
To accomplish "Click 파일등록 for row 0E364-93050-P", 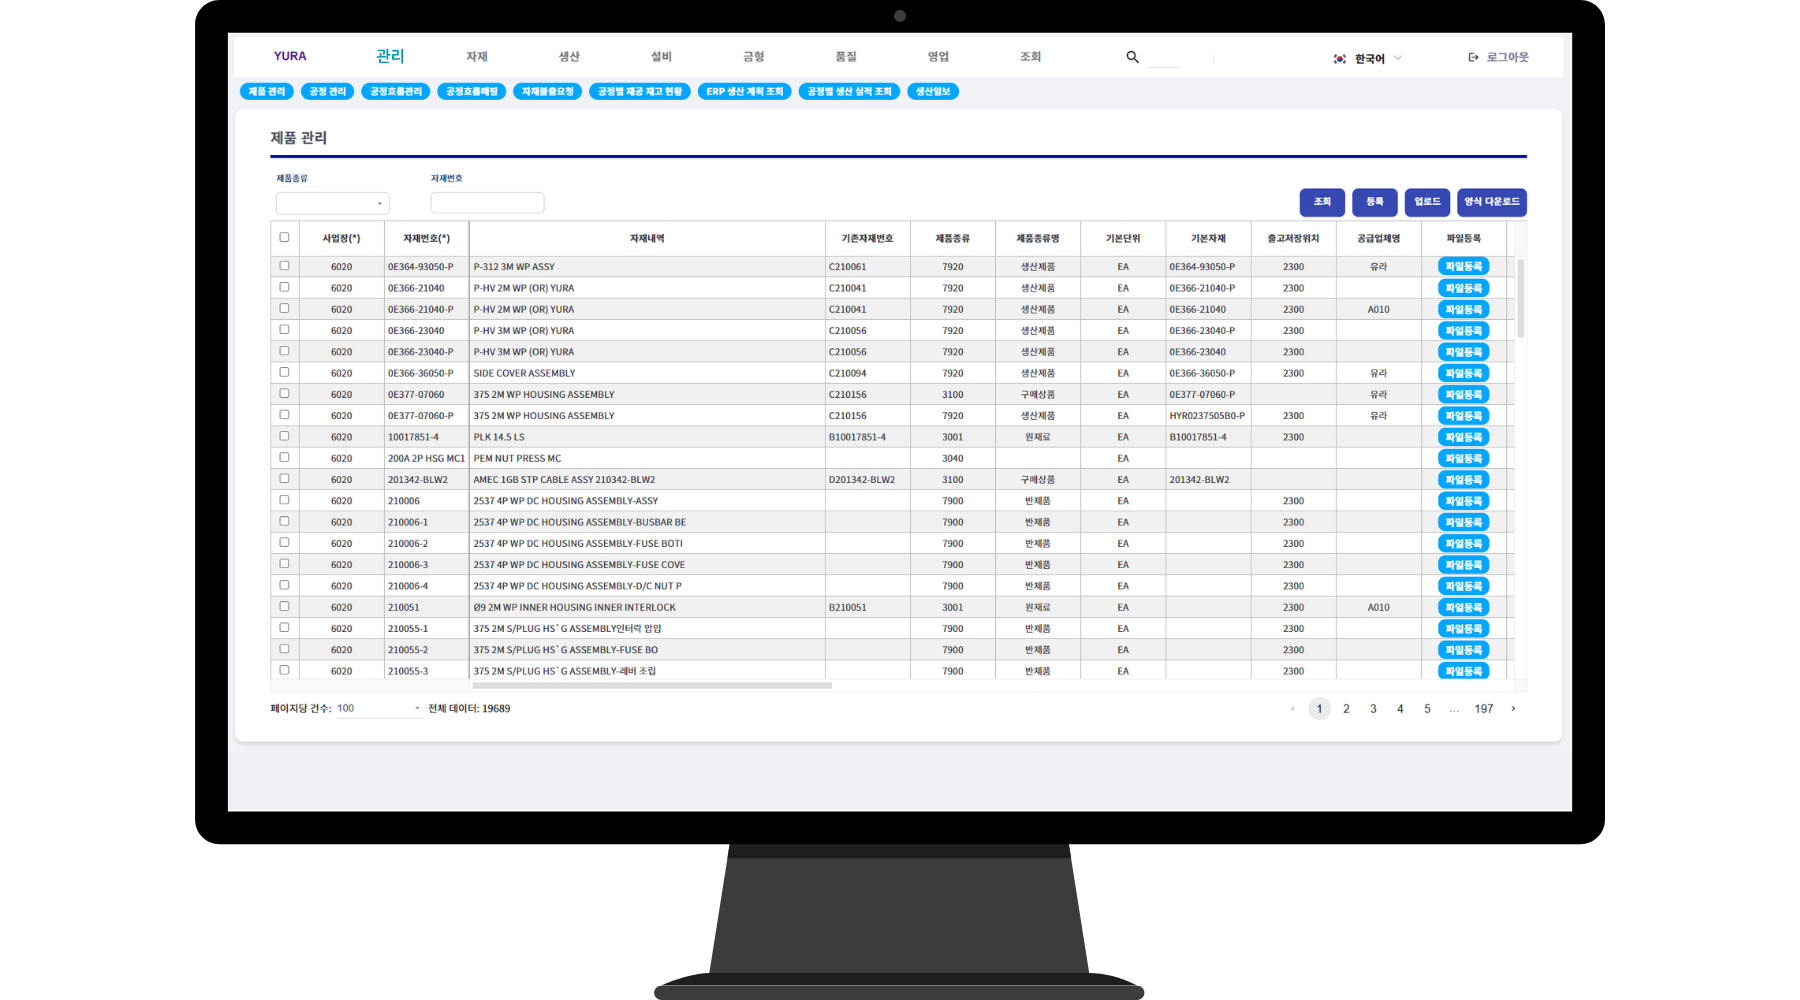I will pos(1463,267).
